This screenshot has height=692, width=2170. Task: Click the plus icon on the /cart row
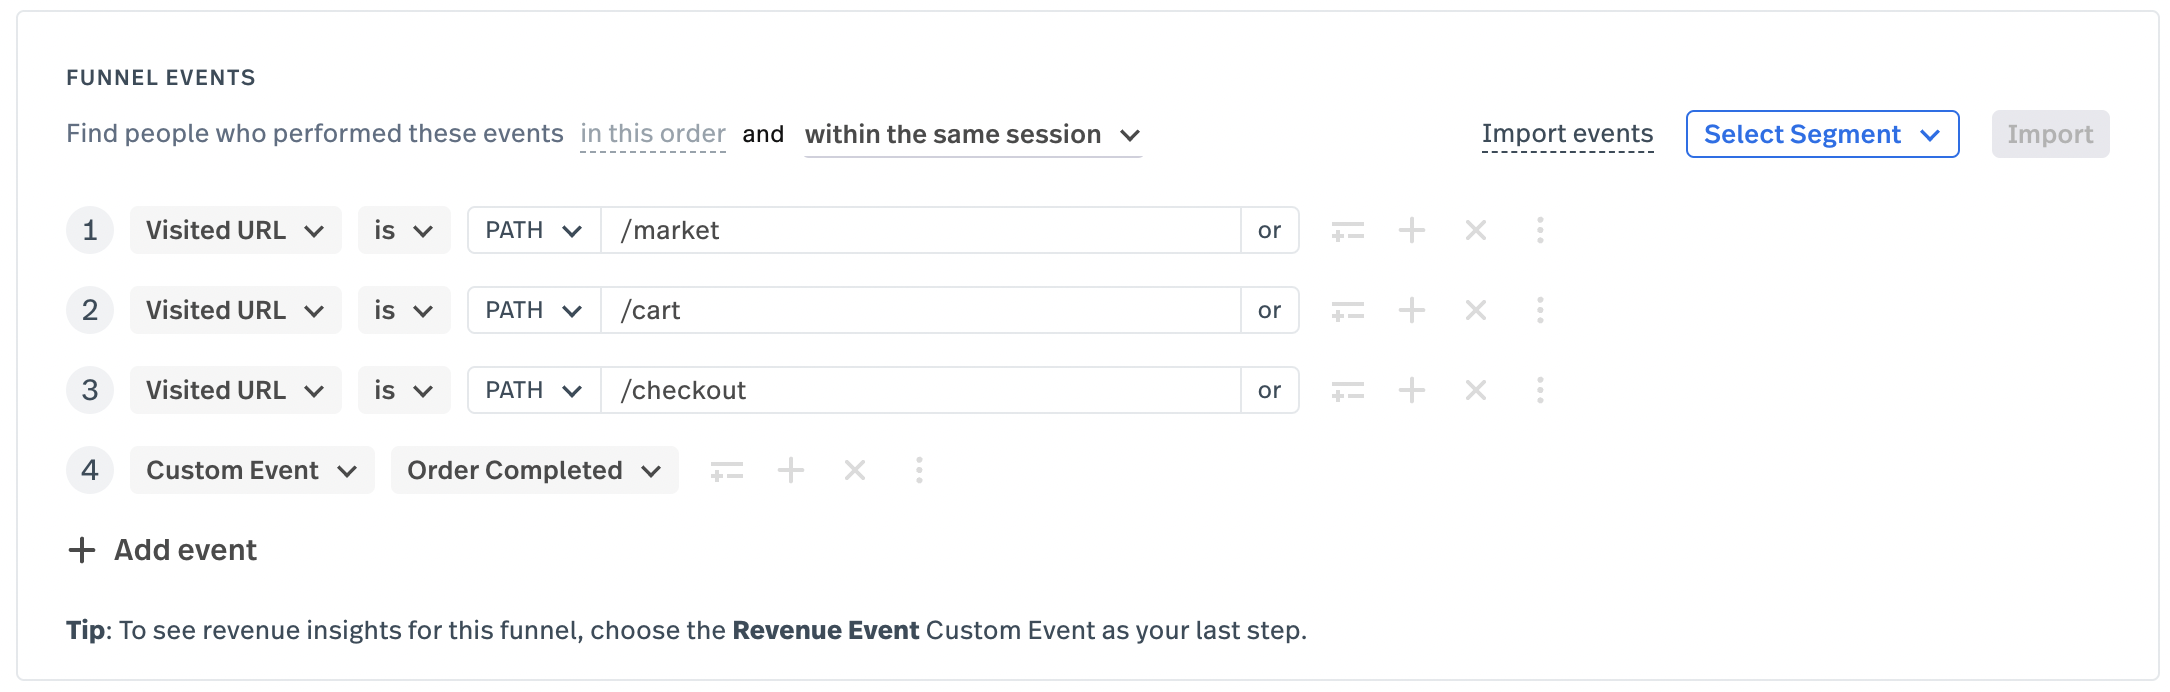click(x=1411, y=310)
